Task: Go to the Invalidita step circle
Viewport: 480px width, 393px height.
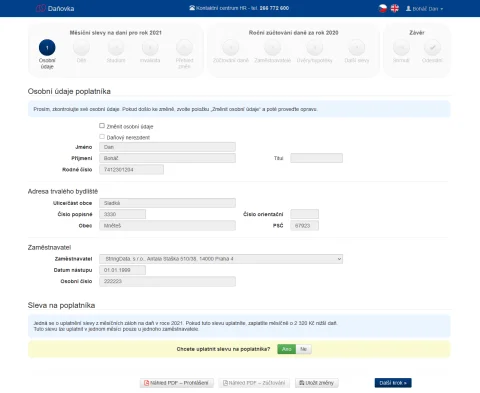Action: click(x=150, y=48)
